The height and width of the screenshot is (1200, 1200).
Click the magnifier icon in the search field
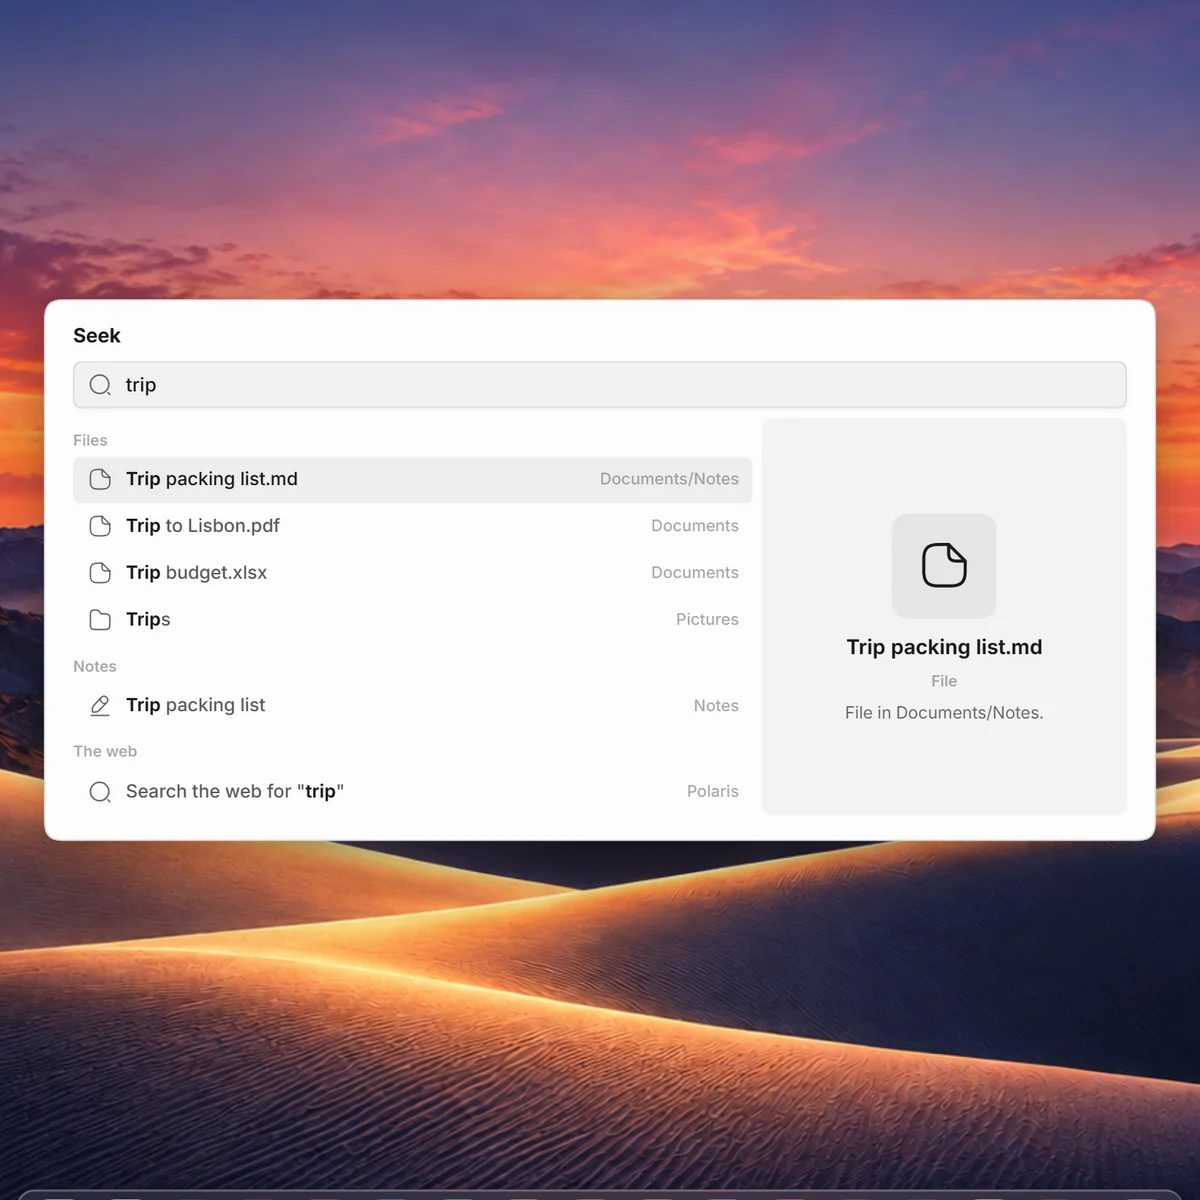[x=100, y=385]
